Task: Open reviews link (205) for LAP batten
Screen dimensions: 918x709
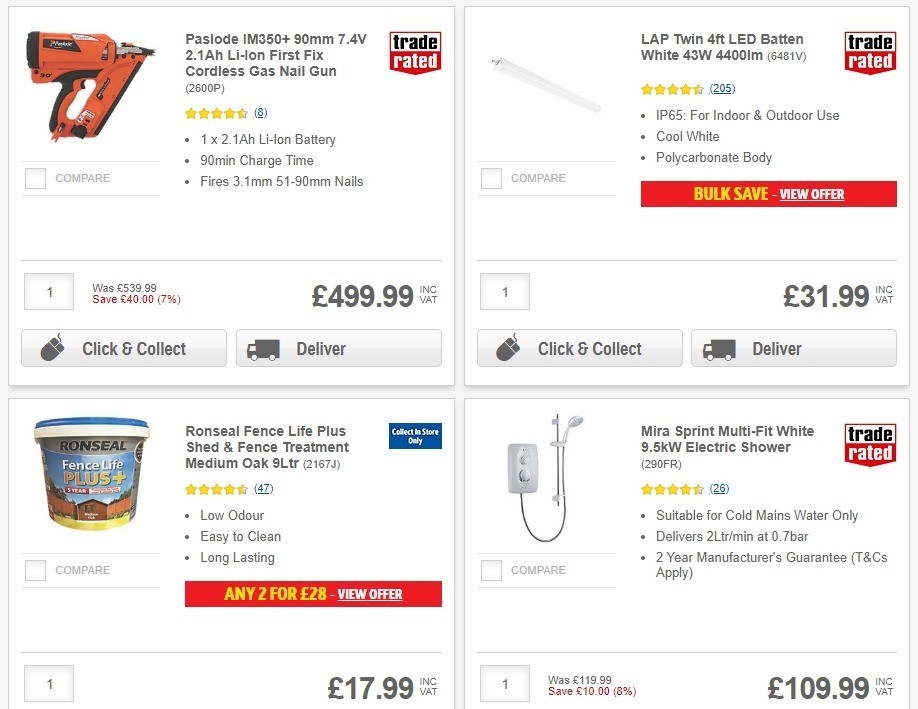Action: [x=723, y=88]
